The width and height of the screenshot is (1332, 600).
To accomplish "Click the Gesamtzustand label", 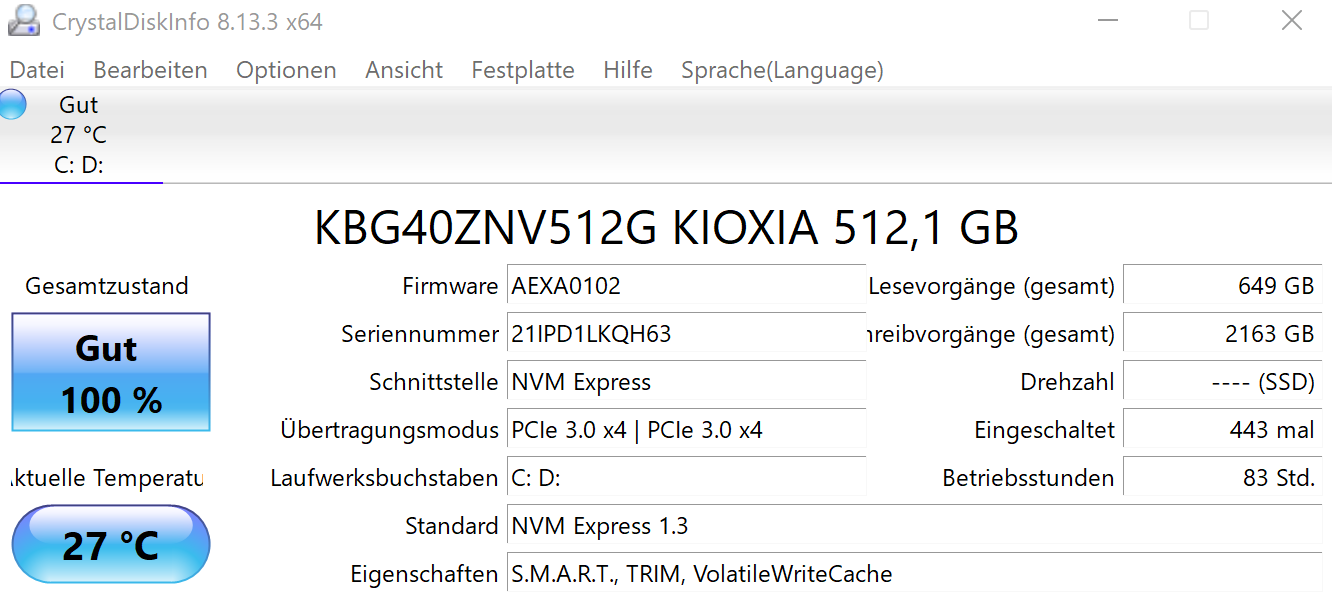I will [x=107, y=286].
